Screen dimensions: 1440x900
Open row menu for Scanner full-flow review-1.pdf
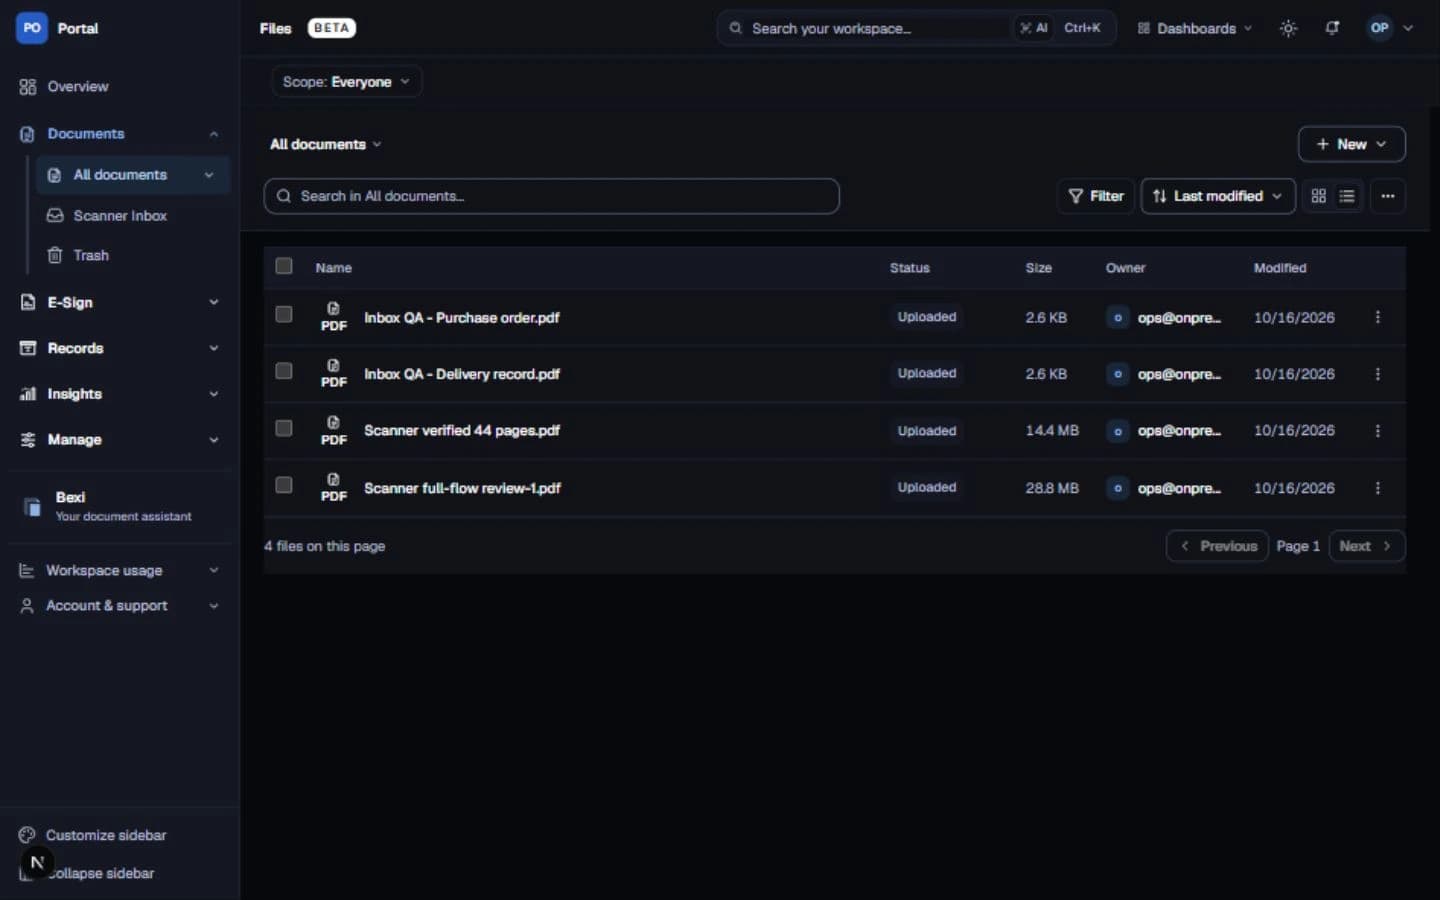coord(1377,488)
